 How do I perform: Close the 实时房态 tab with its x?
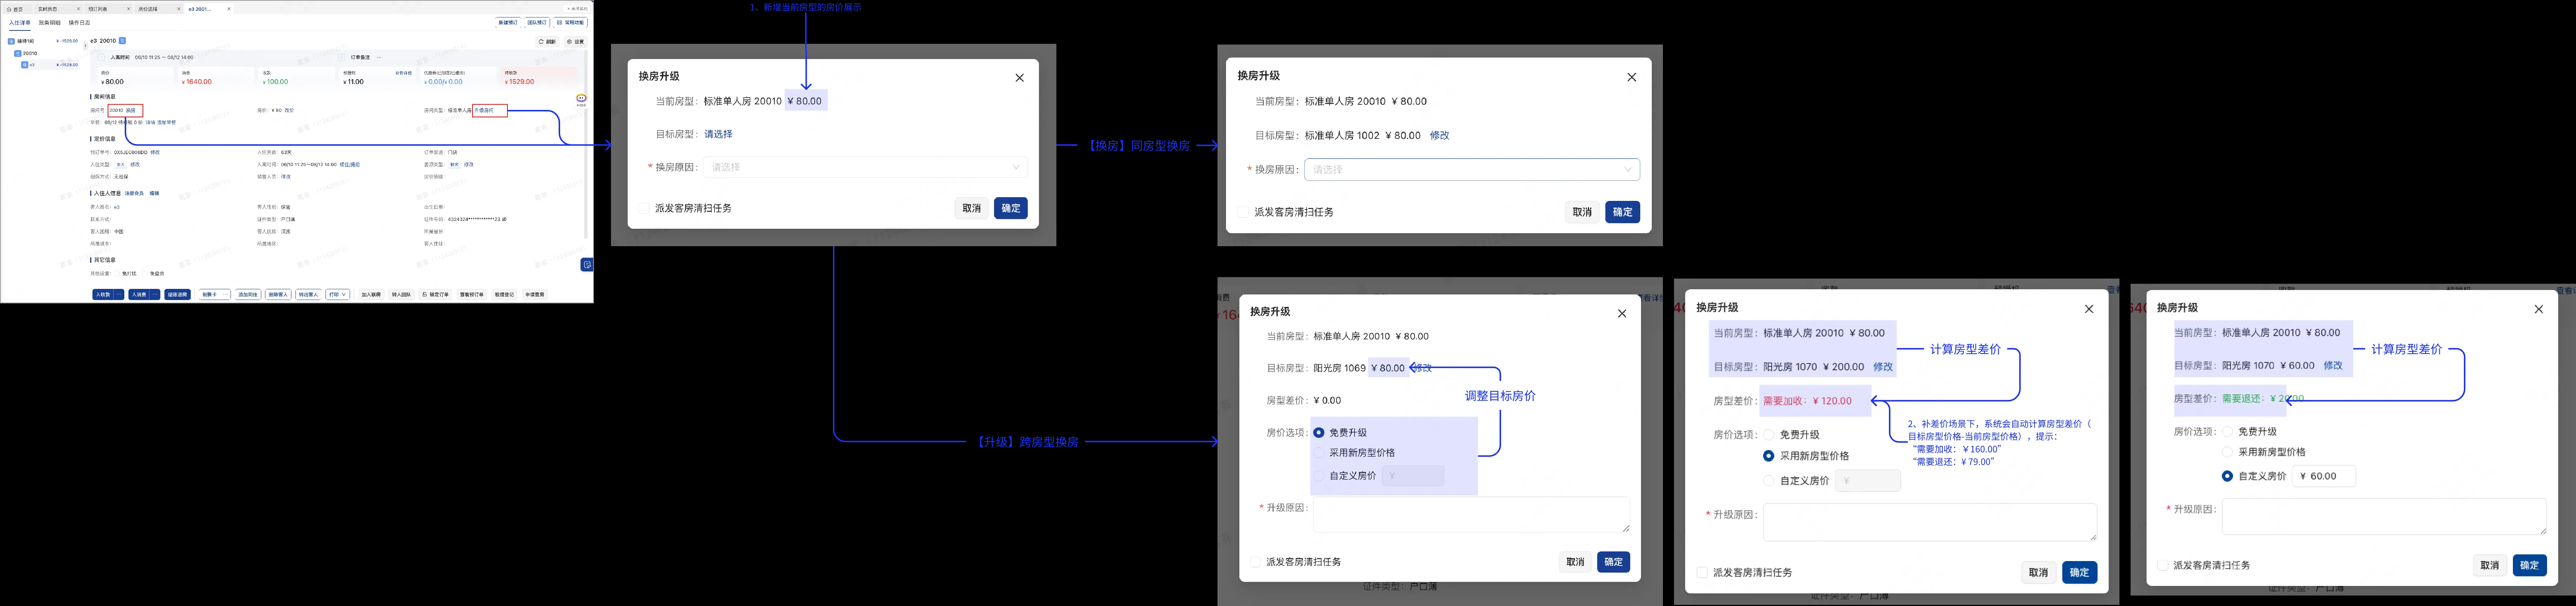[78, 9]
